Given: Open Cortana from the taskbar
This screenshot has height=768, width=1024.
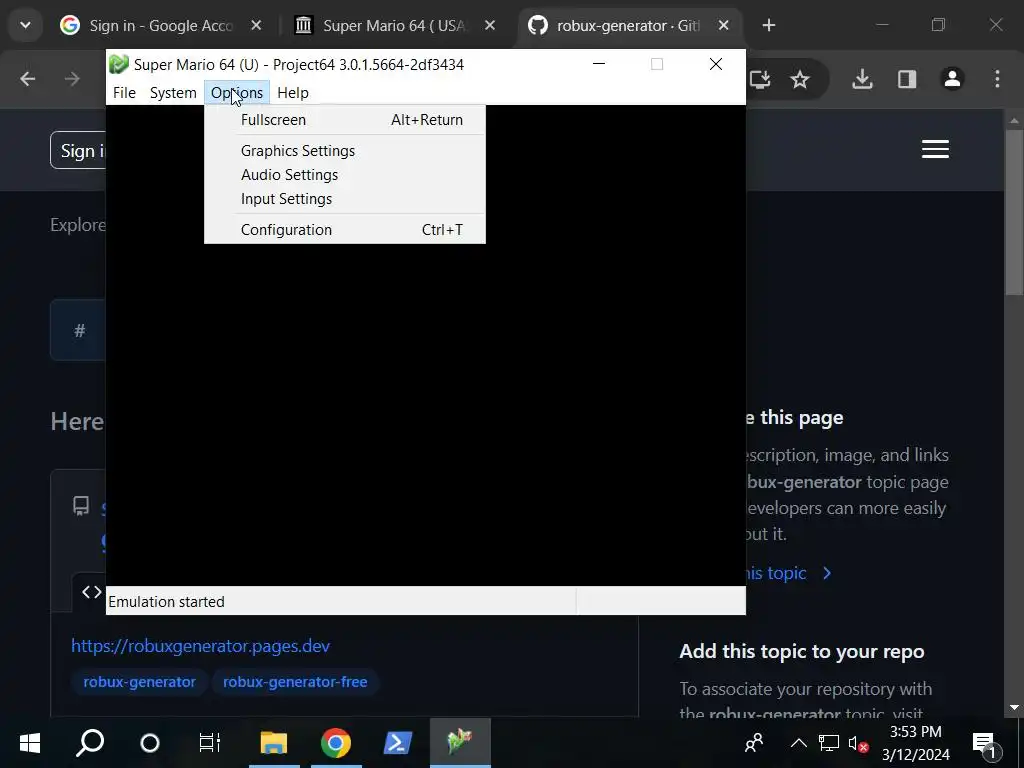Looking at the screenshot, I should click(x=150, y=743).
